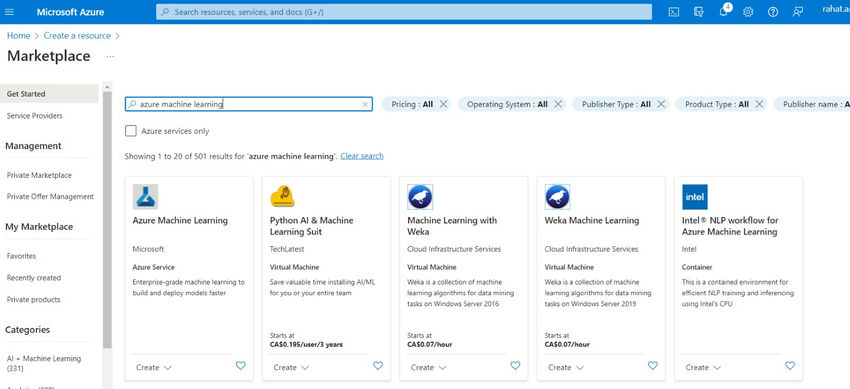
Task: Open Service Providers in the sidebar
Action: (35, 115)
